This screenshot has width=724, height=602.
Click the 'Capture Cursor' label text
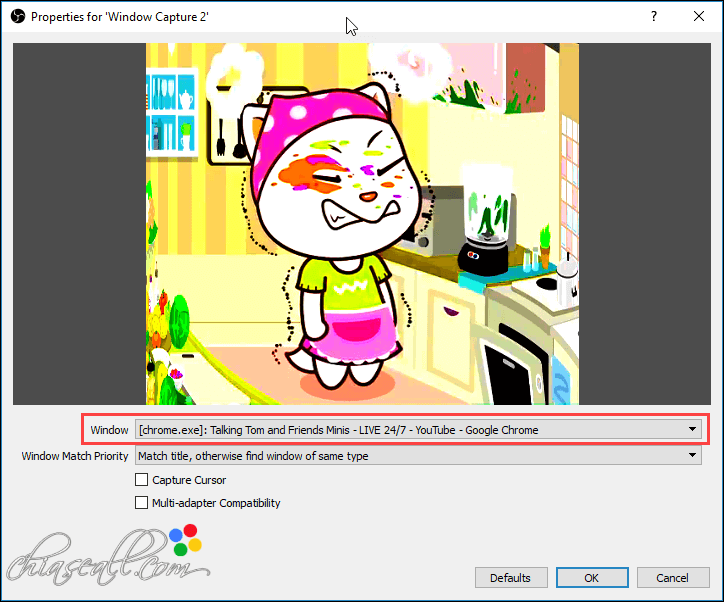tap(189, 480)
